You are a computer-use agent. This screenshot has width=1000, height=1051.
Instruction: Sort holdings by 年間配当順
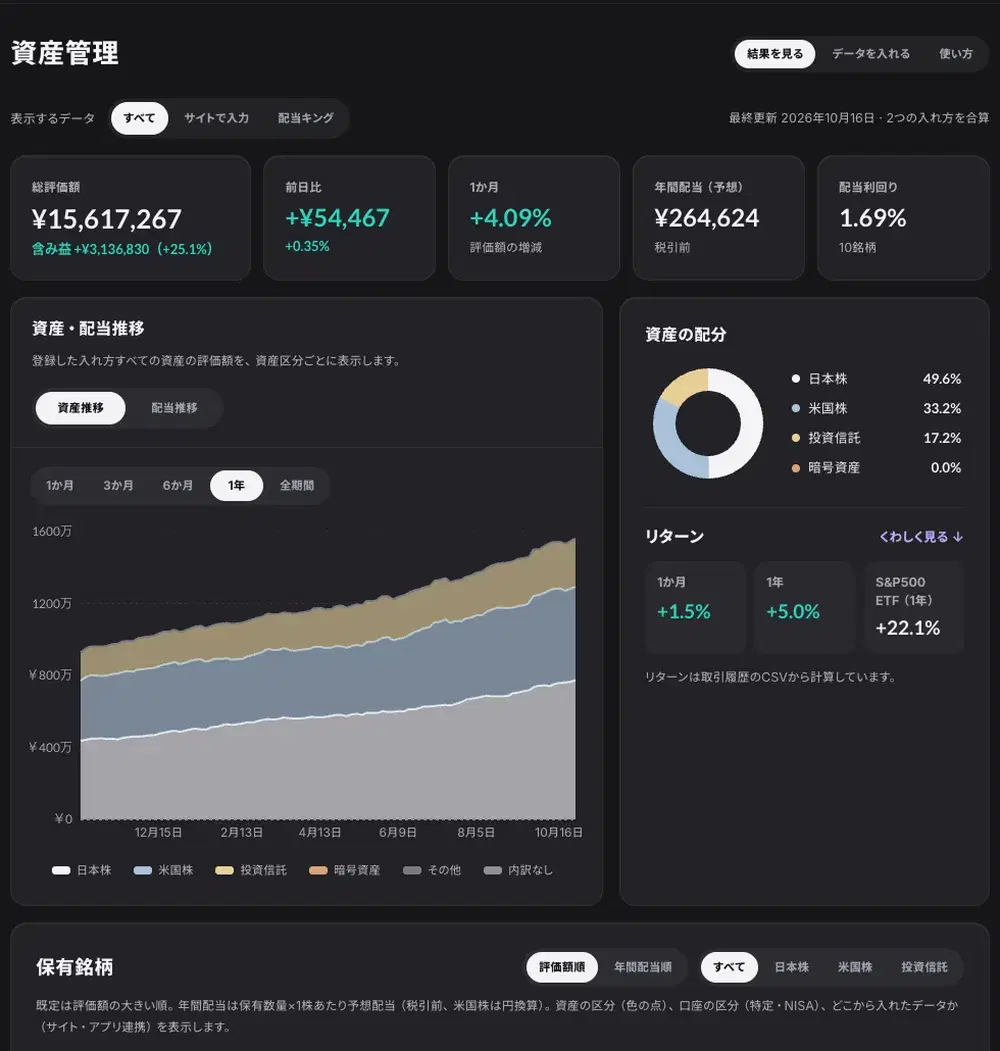pos(643,967)
